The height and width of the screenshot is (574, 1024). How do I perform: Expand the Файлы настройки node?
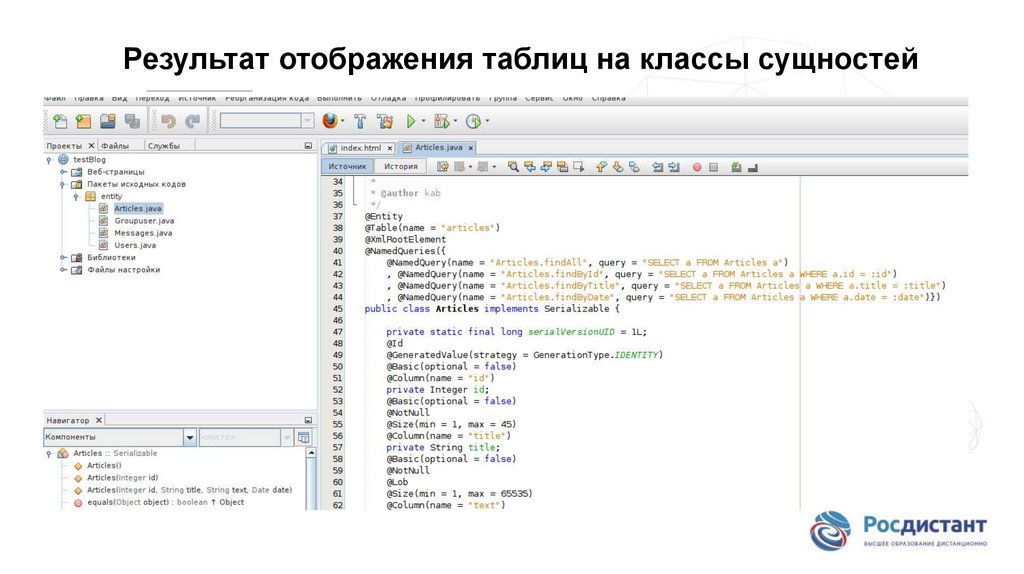[x=63, y=270]
